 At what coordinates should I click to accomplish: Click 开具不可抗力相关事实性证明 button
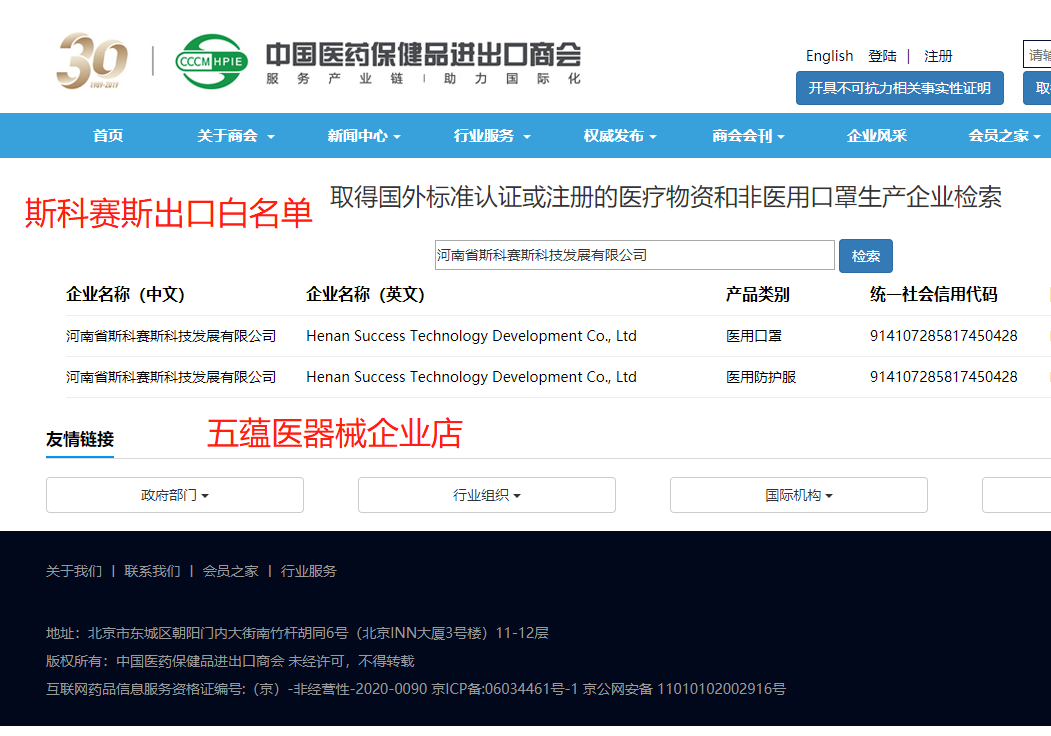[900, 88]
